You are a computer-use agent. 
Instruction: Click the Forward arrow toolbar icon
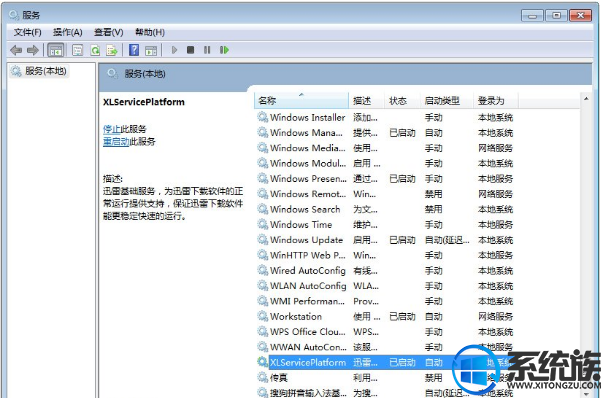click(x=33, y=50)
